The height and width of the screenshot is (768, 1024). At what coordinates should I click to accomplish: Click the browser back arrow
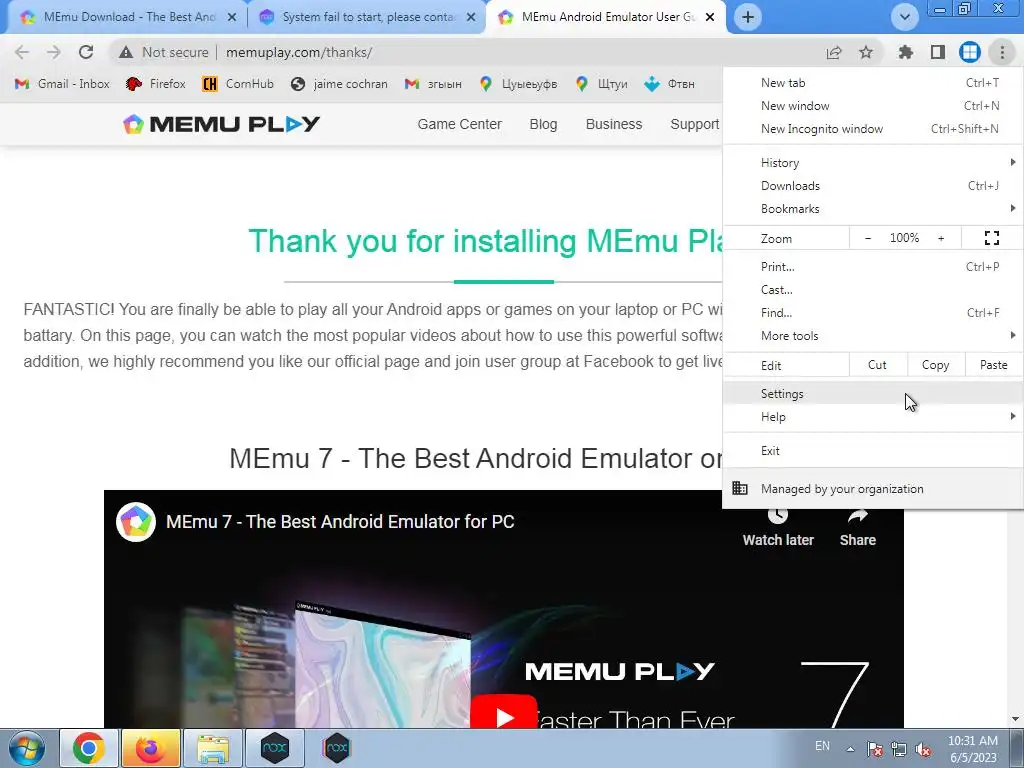coord(22,52)
